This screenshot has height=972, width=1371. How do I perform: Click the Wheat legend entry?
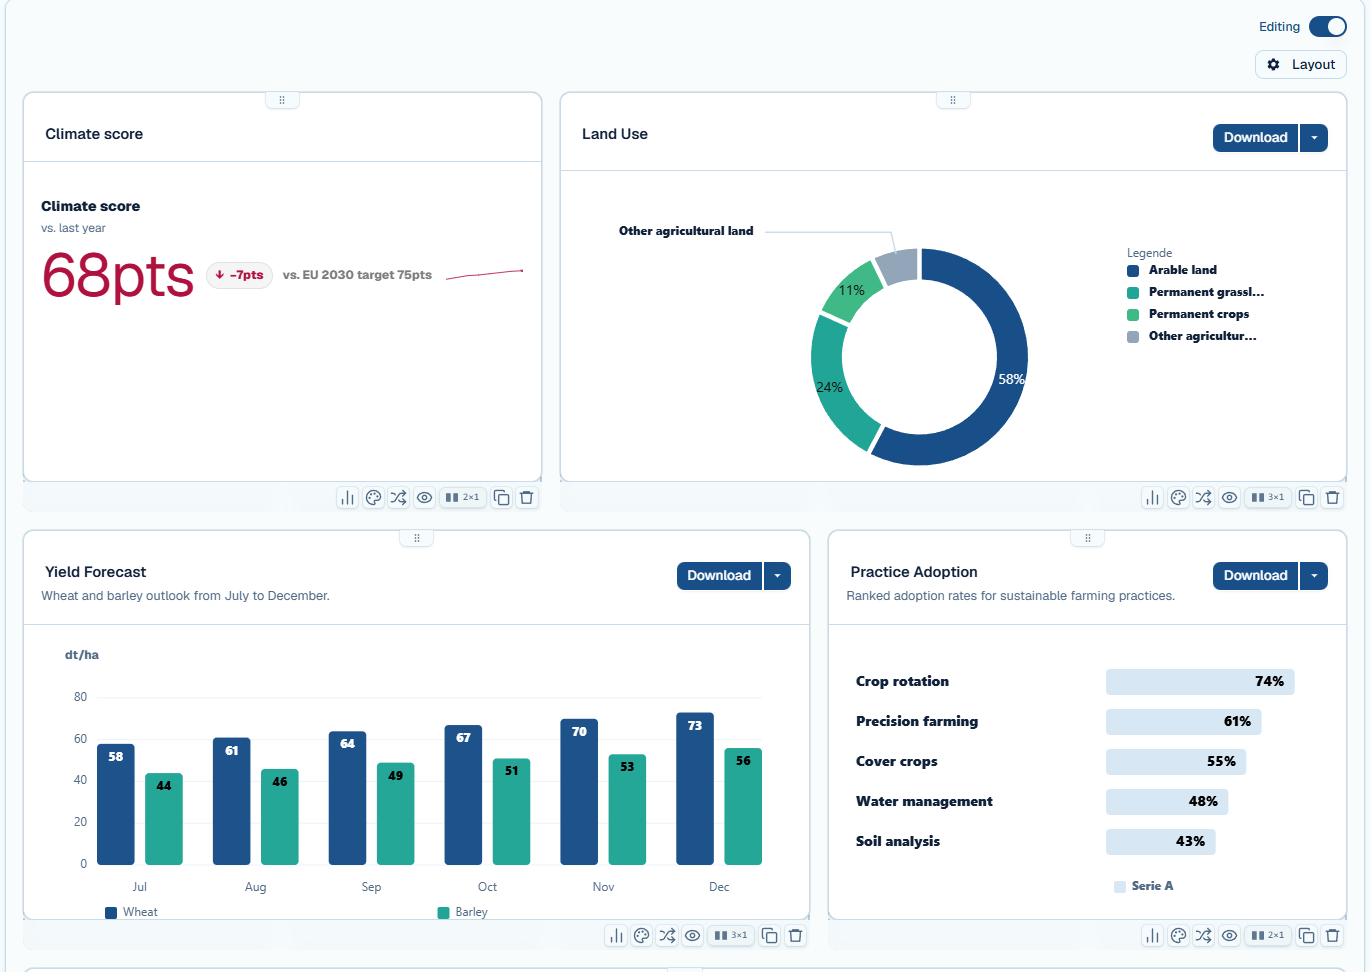[x=132, y=913]
